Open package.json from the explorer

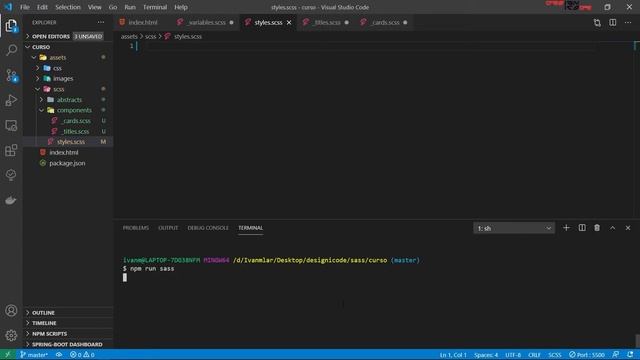(68, 163)
